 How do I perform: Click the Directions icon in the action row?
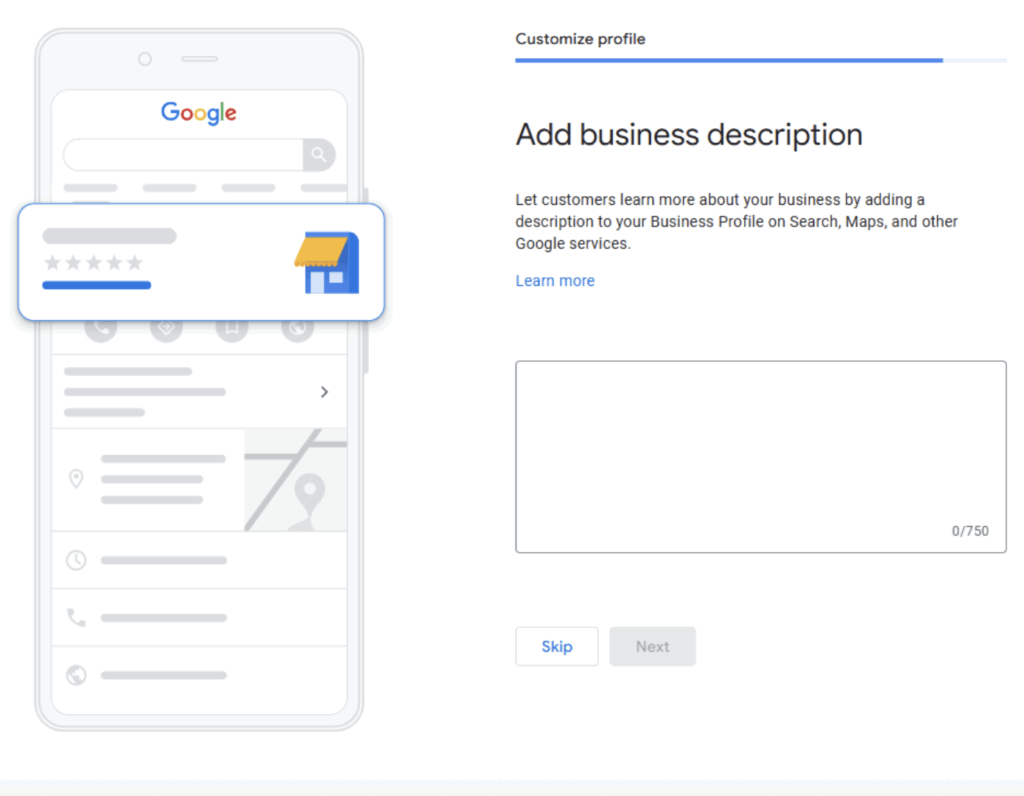166,327
